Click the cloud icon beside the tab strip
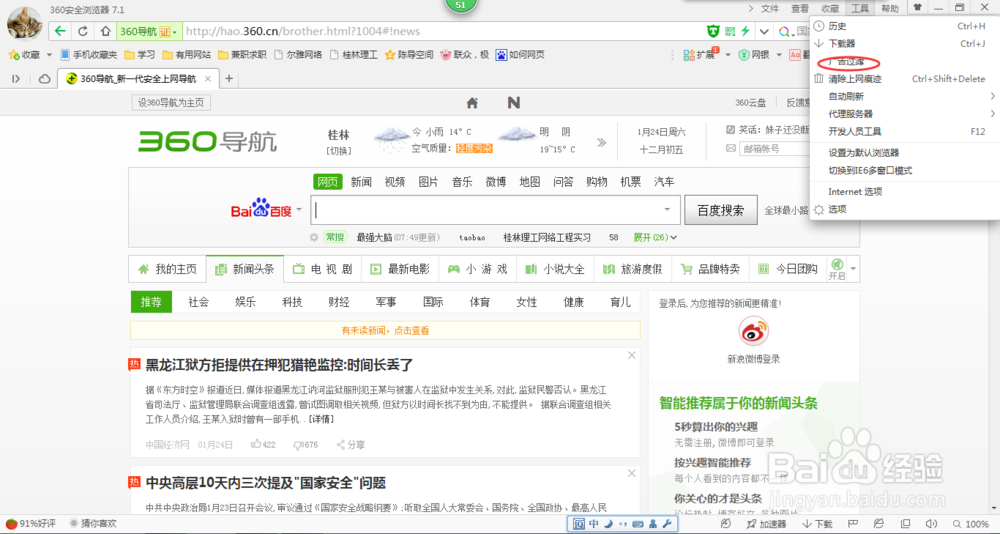The width and height of the screenshot is (1000, 534). (45, 79)
